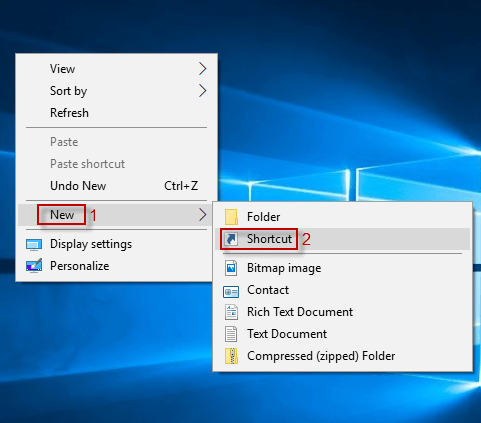Click the Display settings monitor icon

point(34,245)
